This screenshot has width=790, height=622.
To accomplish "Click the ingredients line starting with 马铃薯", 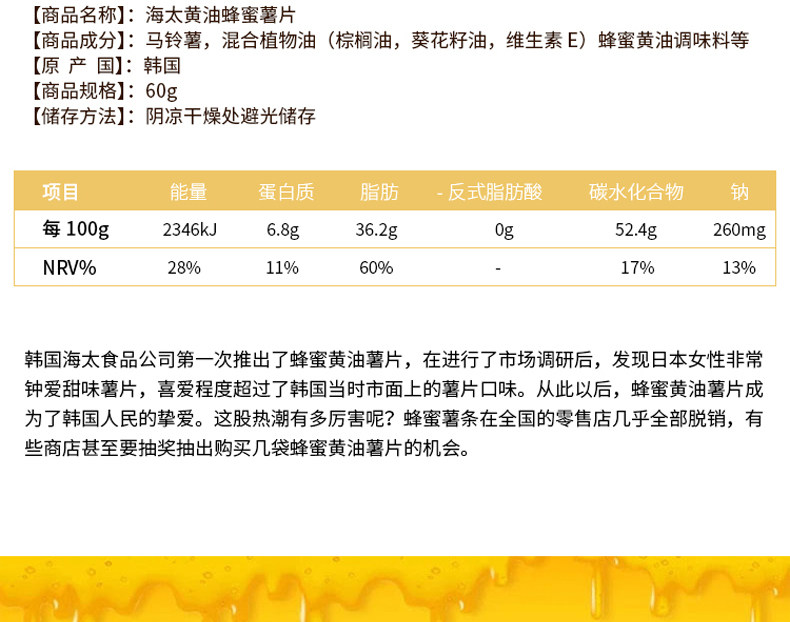I will 447,40.
